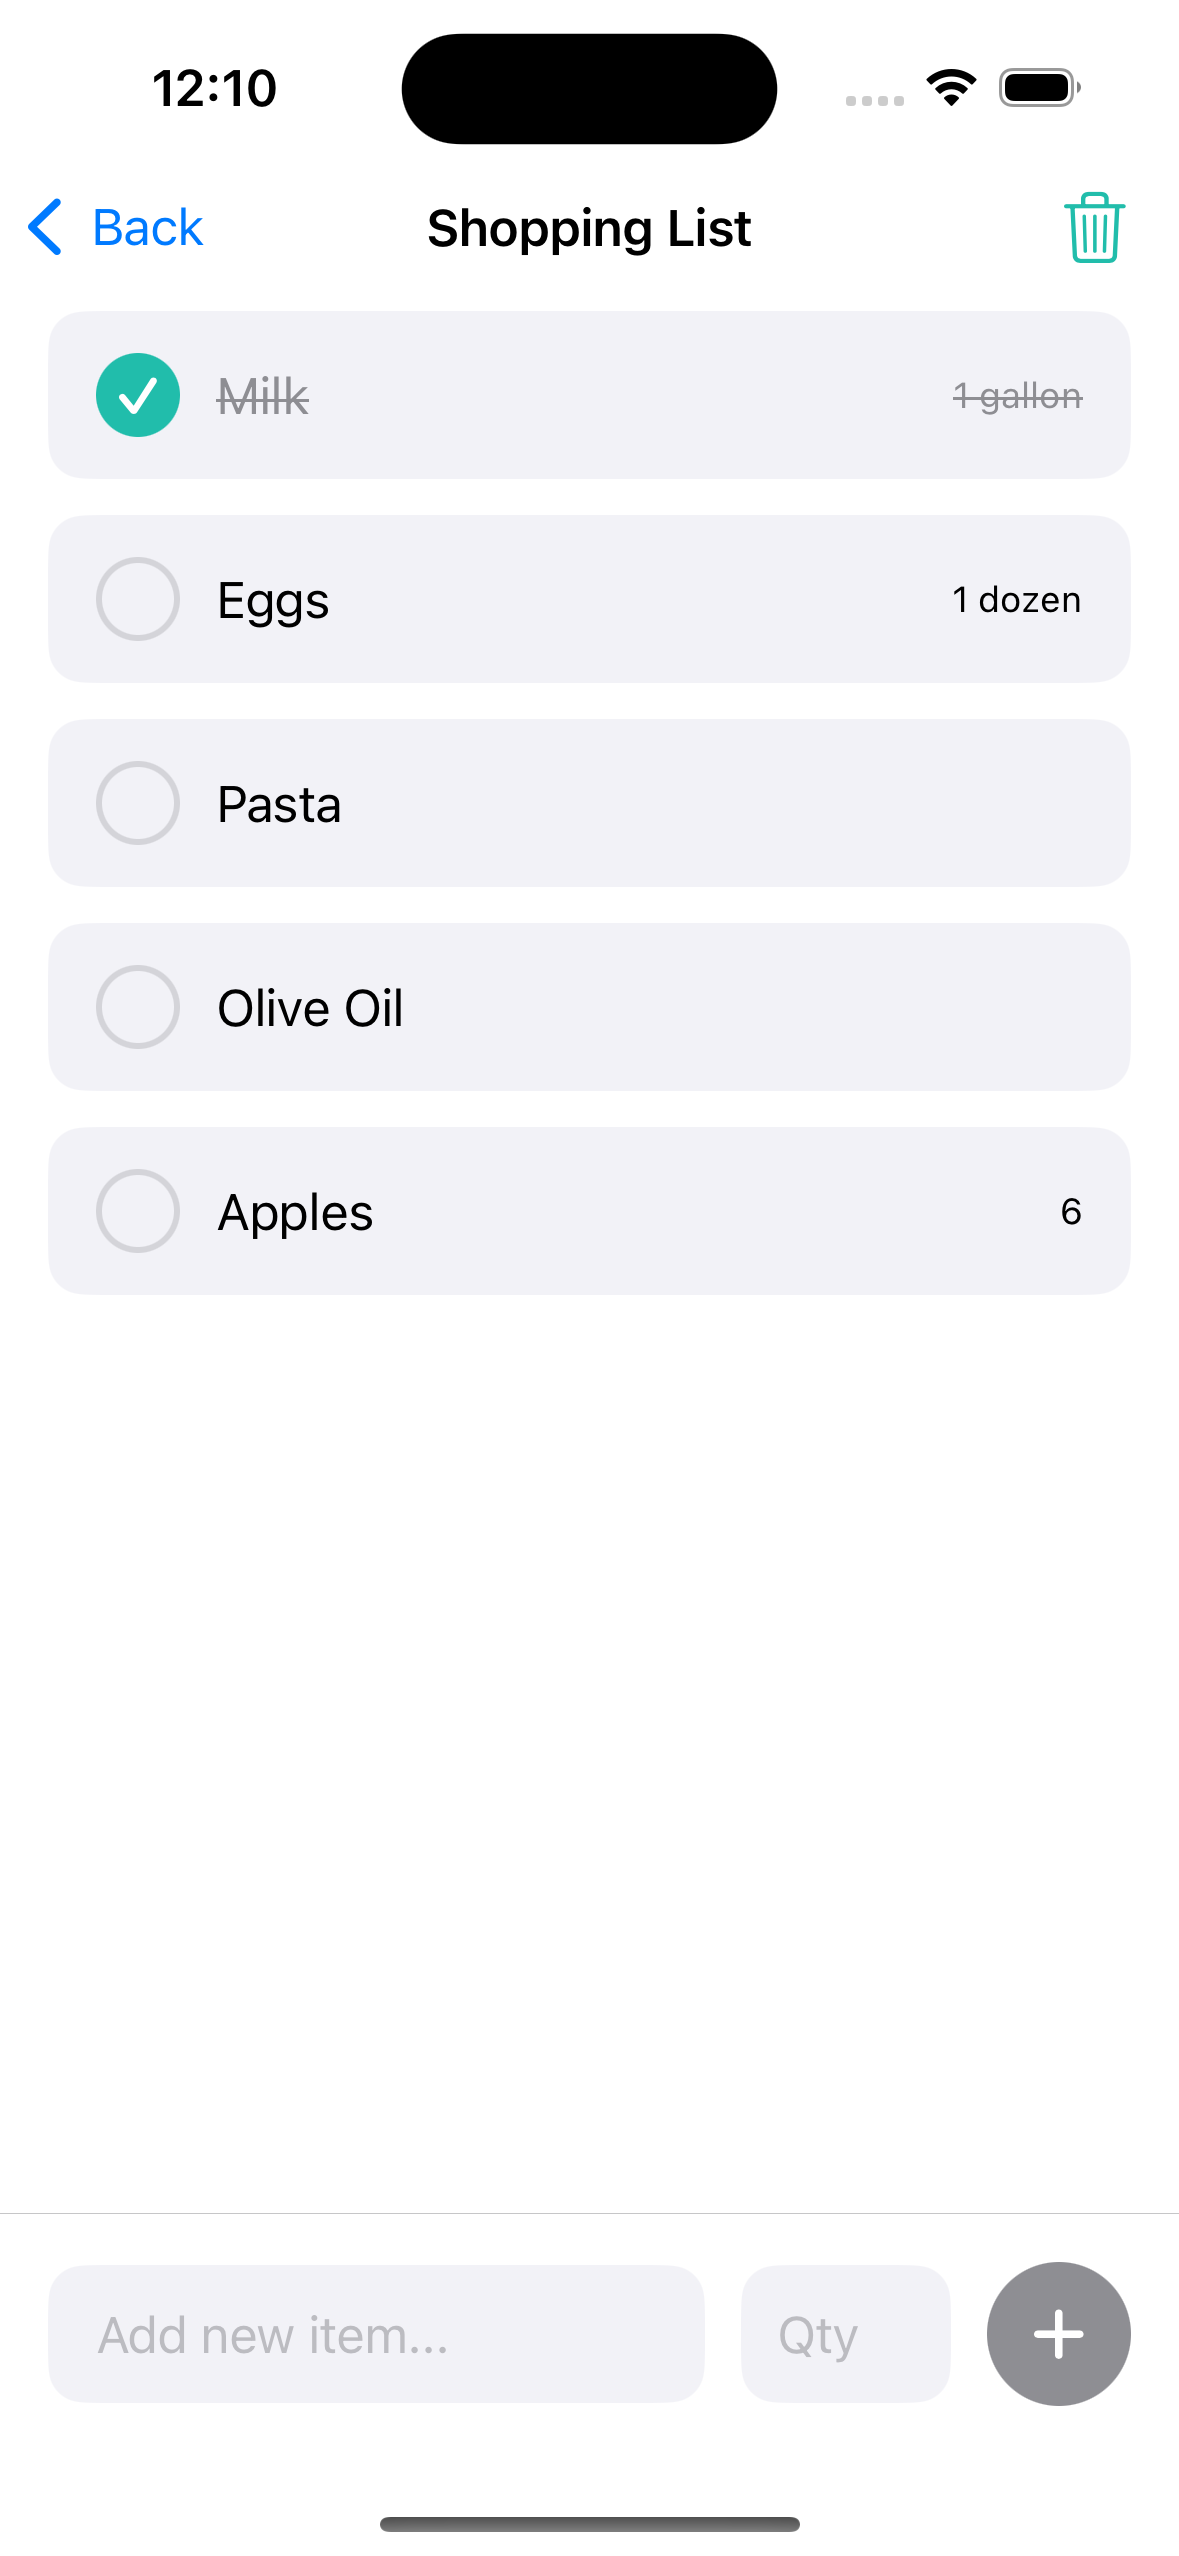Tap the plus add item button
Image resolution: width=1179 pixels, height=2556 pixels.
pyautogui.click(x=1058, y=2333)
